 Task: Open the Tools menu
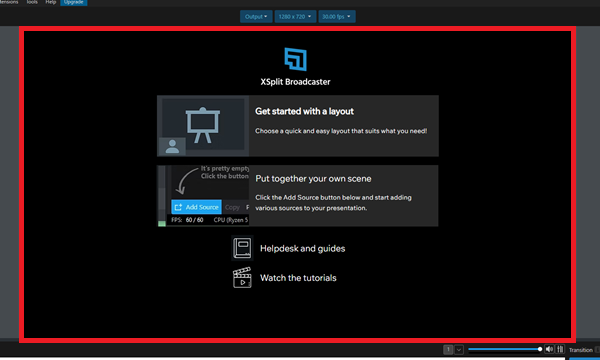click(x=32, y=2)
